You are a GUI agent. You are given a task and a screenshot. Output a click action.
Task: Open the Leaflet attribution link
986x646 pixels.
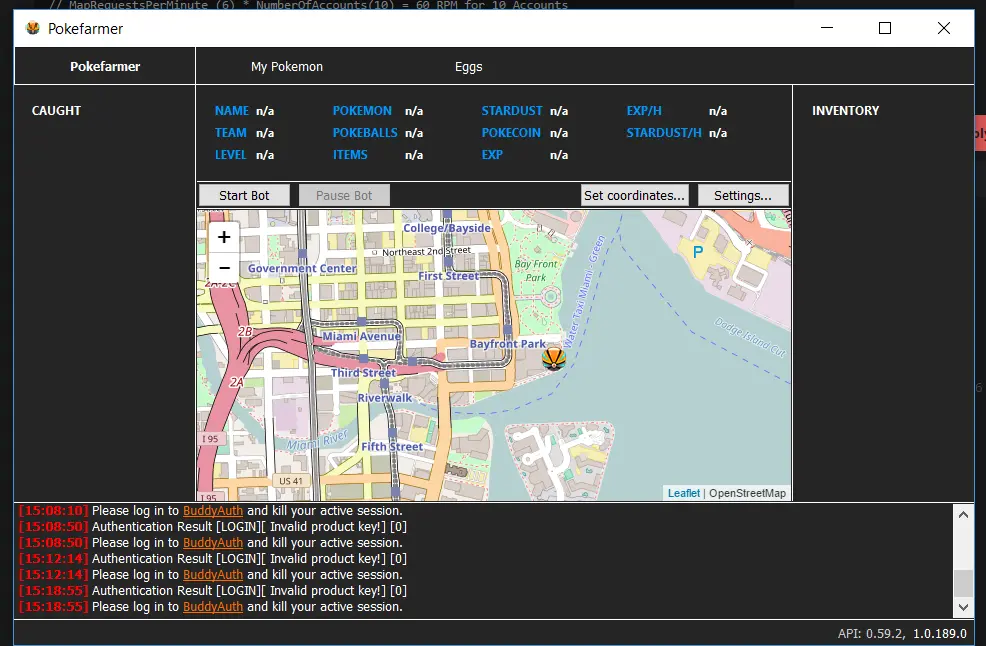[x=684, y=493]
